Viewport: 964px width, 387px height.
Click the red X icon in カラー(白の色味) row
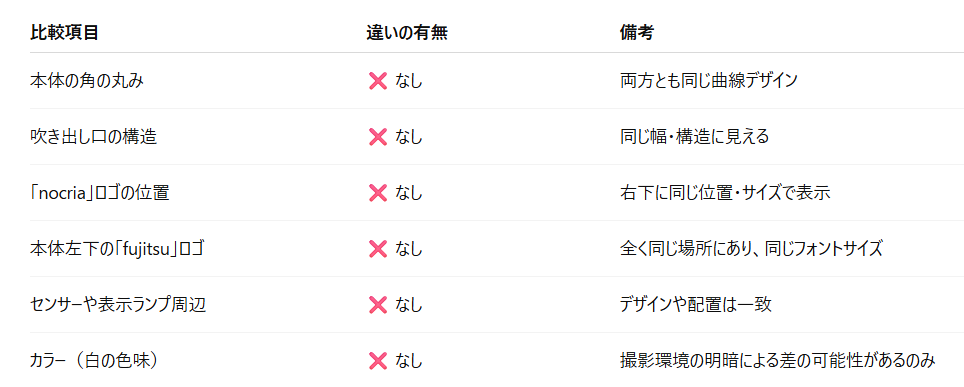377,361
